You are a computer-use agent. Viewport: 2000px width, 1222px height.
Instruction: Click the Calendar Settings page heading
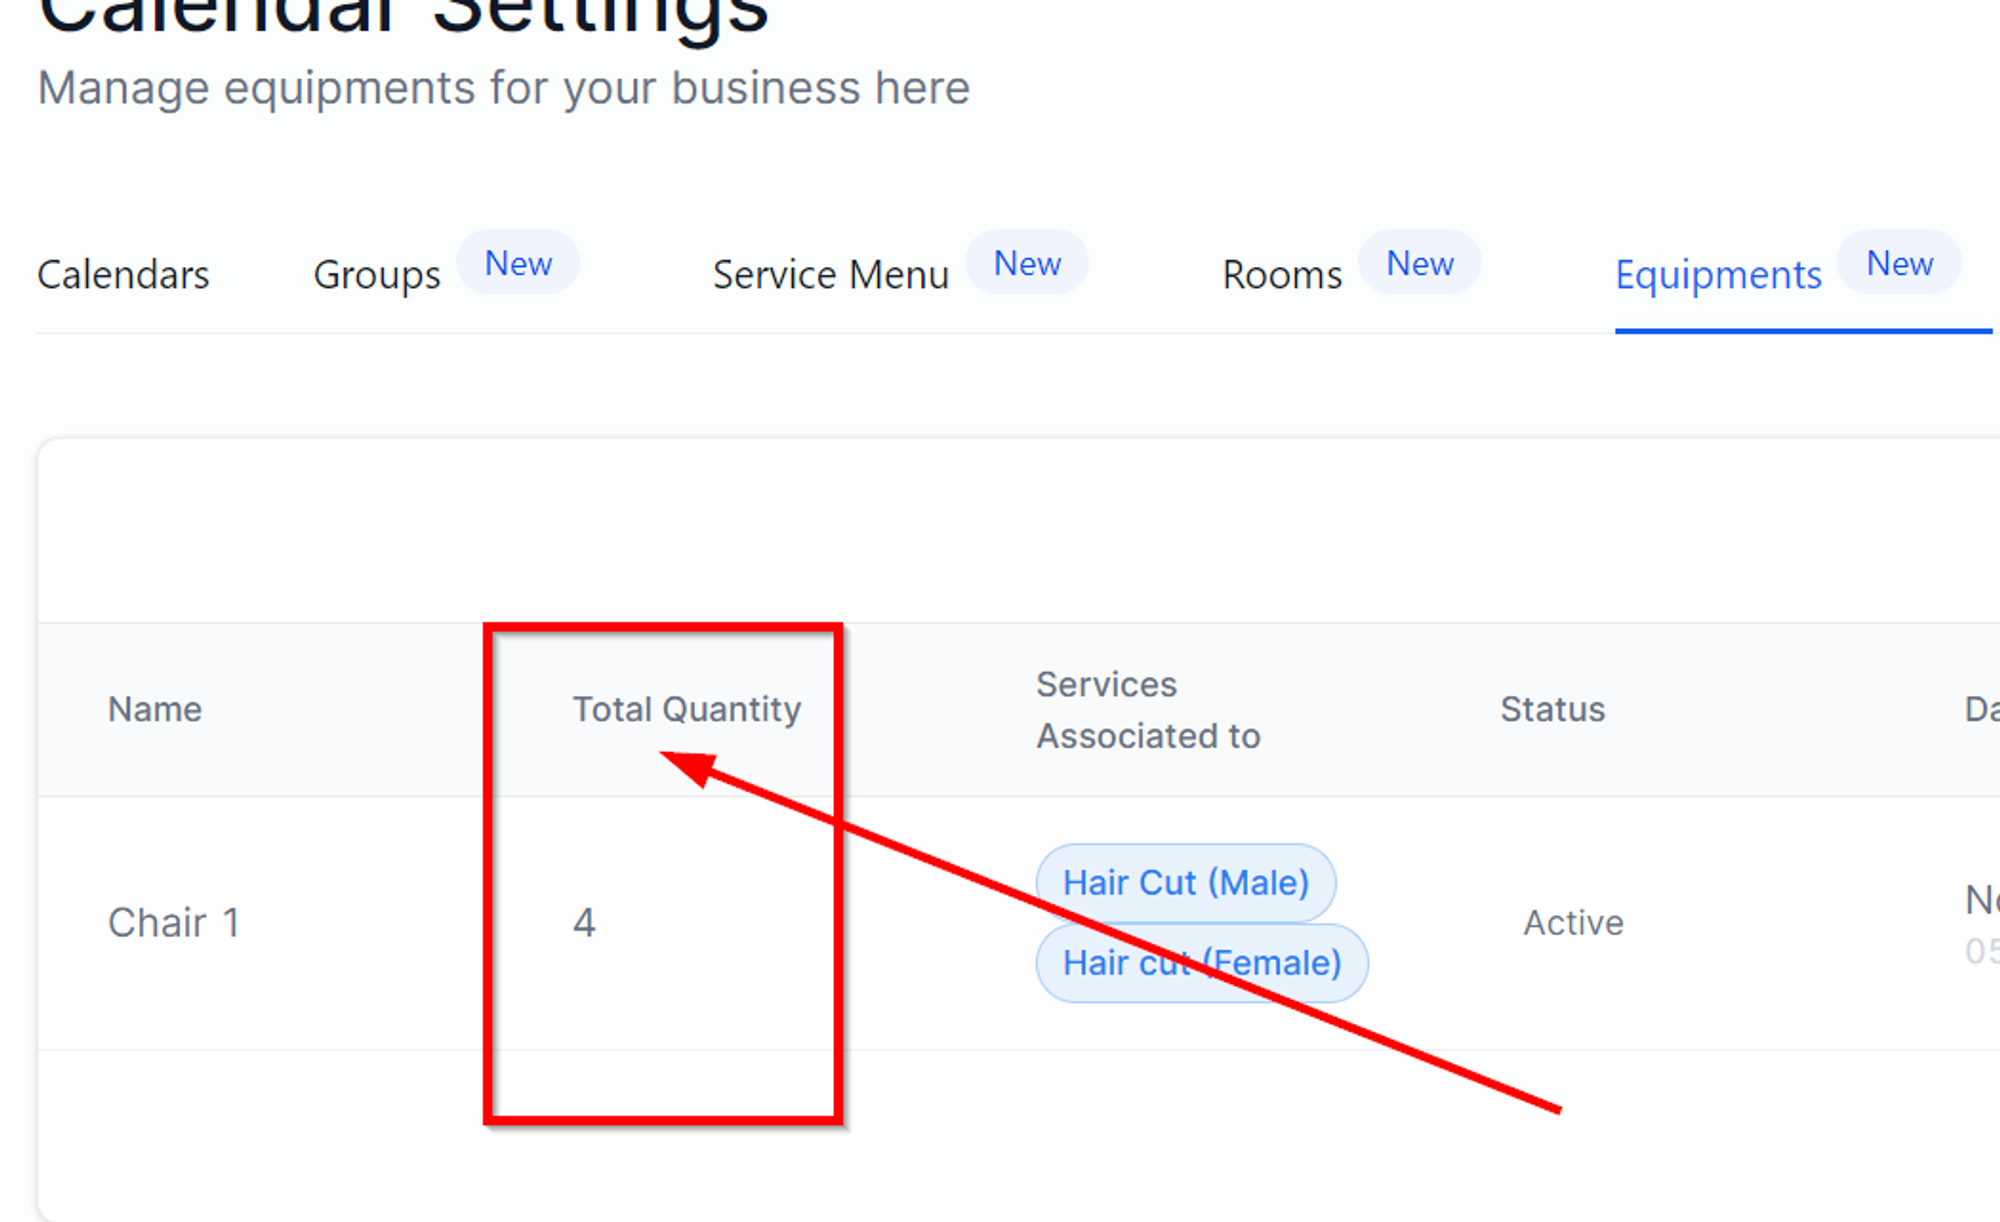tap(403, 14)
